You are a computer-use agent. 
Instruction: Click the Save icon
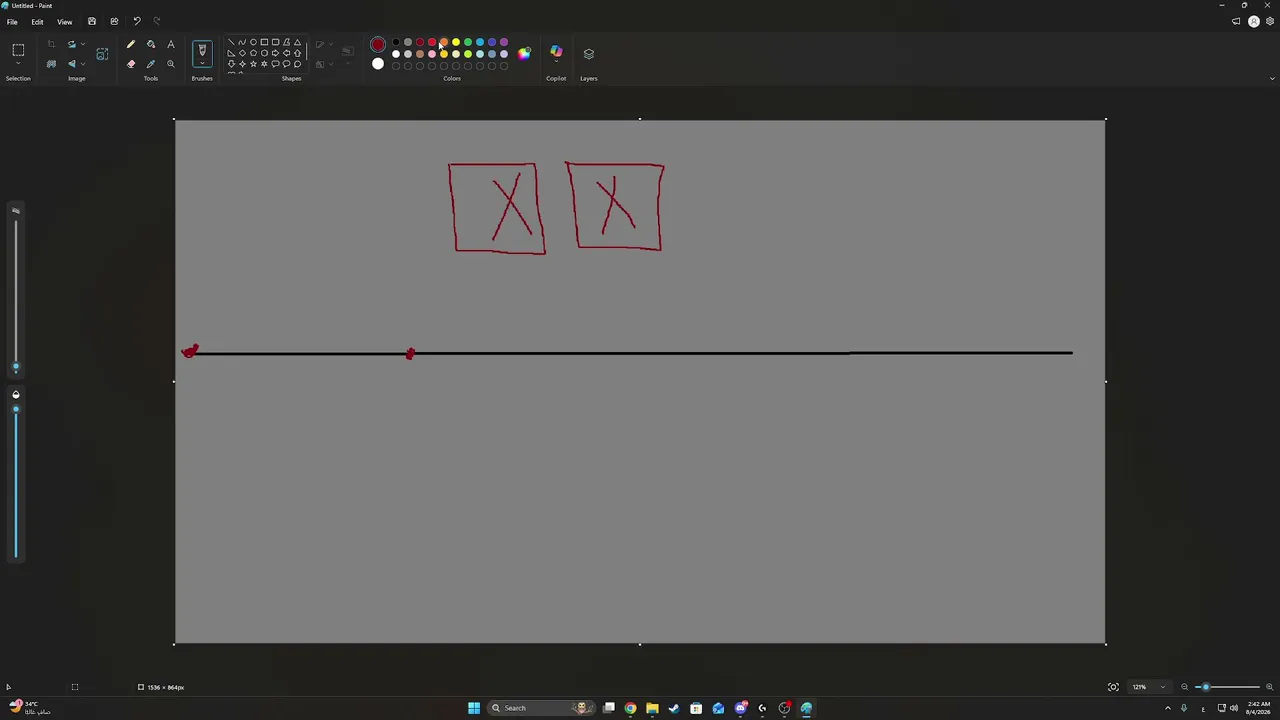[92, 21]
